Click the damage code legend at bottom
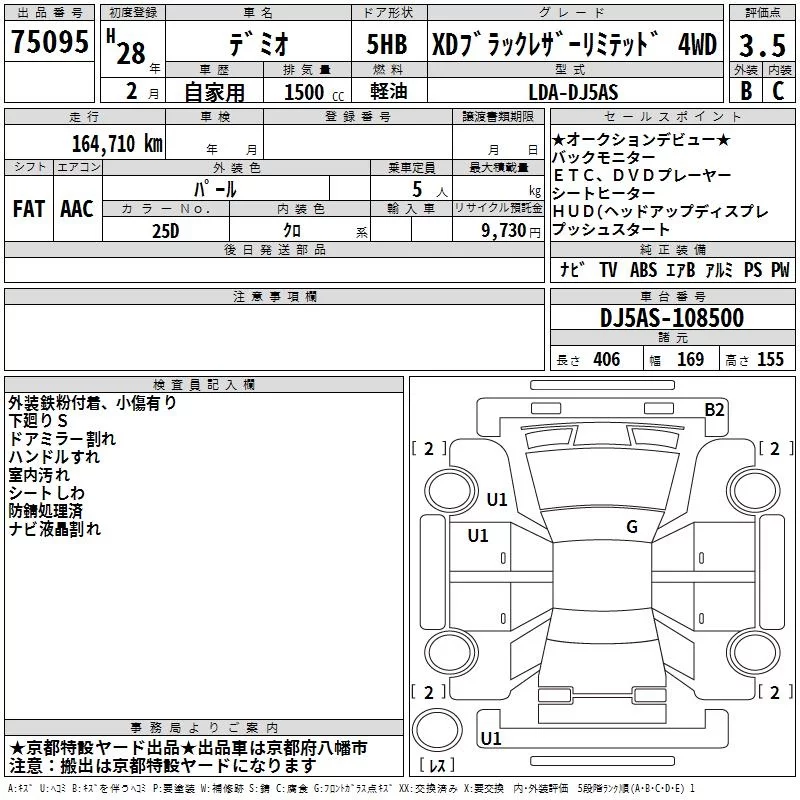 click(351, 789)
